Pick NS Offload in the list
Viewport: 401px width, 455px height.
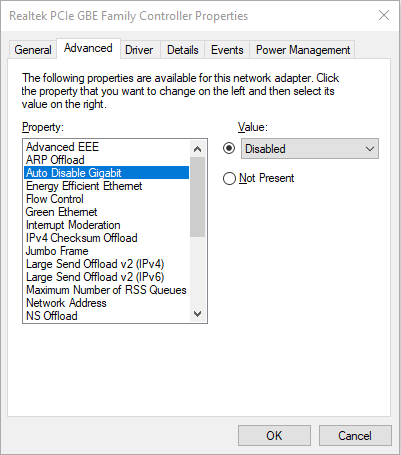[x=107, y=316]
